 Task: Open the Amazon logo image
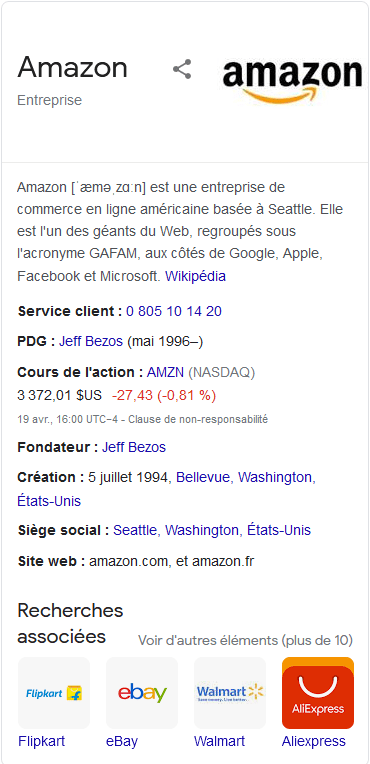pyautogui.click(x=292, y=82)
